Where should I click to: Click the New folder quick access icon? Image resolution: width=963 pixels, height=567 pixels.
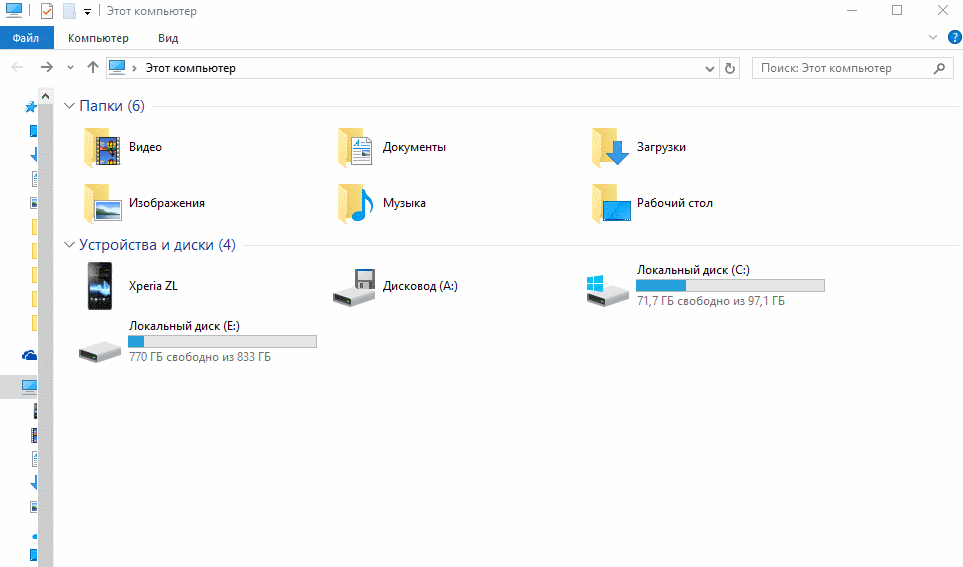pyautogui.click(x=69, y=11)
